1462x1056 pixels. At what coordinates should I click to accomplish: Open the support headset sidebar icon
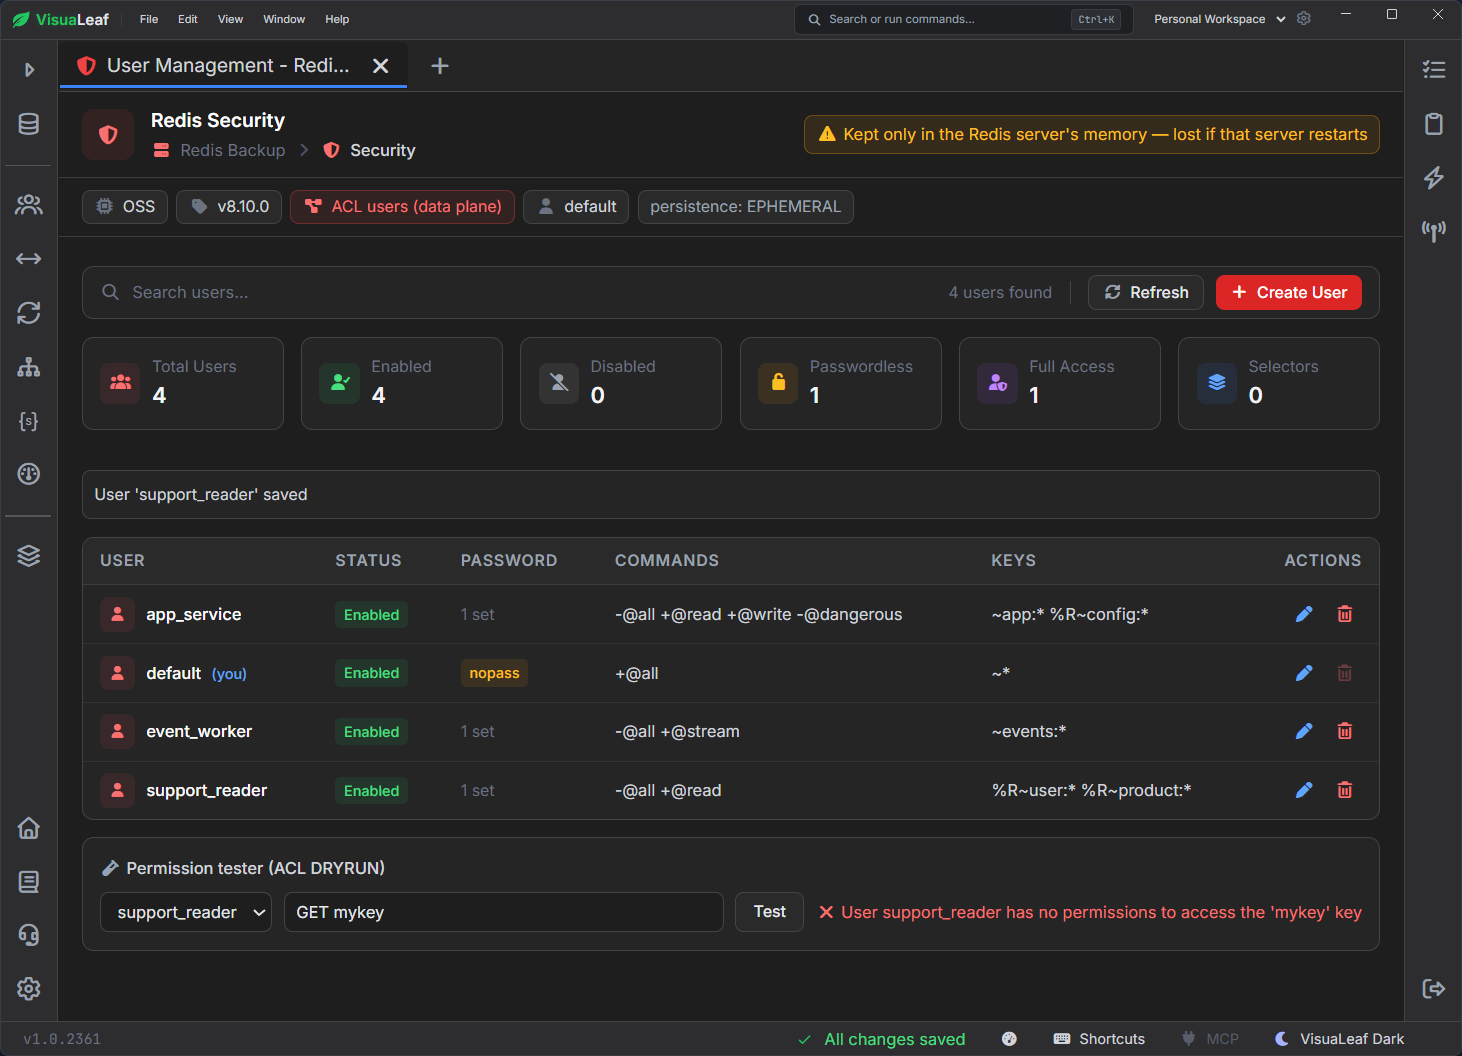coord(29,935)
